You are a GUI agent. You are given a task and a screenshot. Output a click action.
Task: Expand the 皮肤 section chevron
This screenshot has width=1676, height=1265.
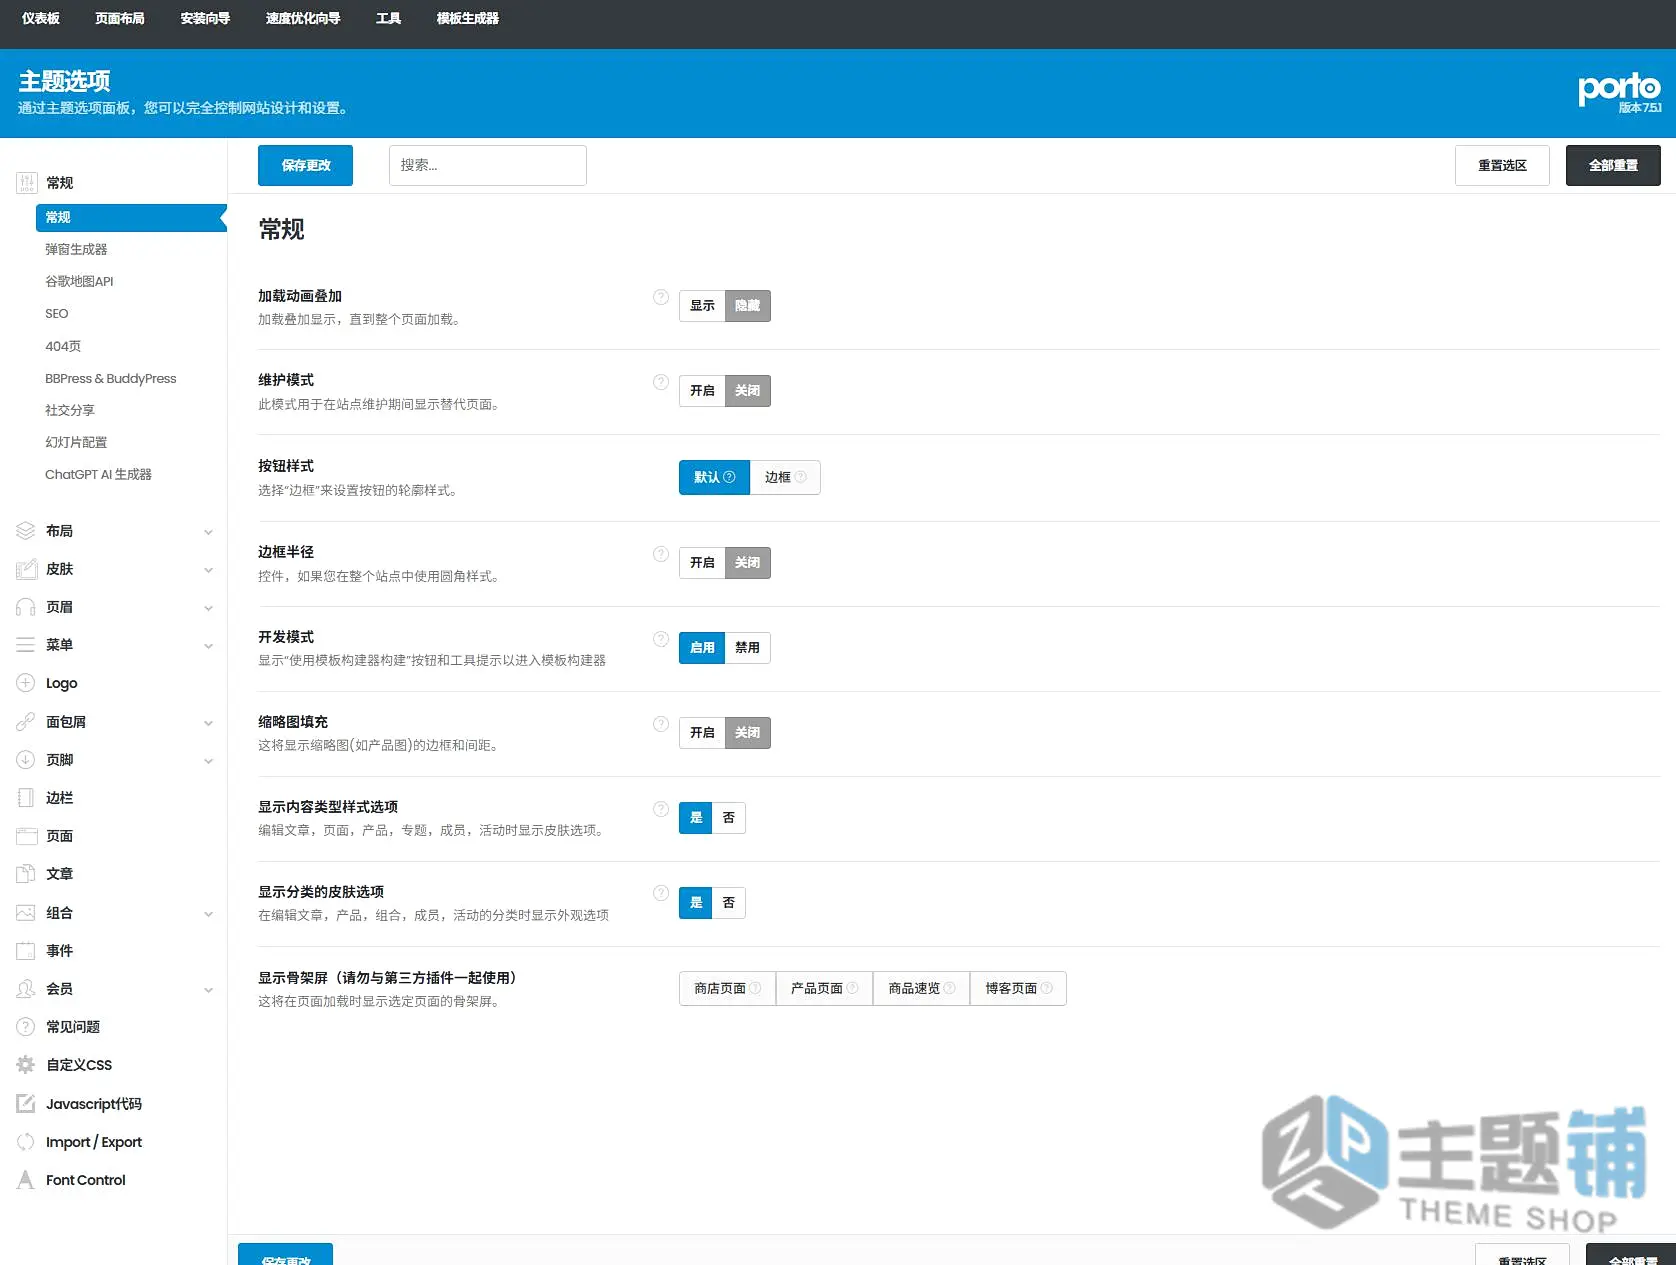coord(209,570)
